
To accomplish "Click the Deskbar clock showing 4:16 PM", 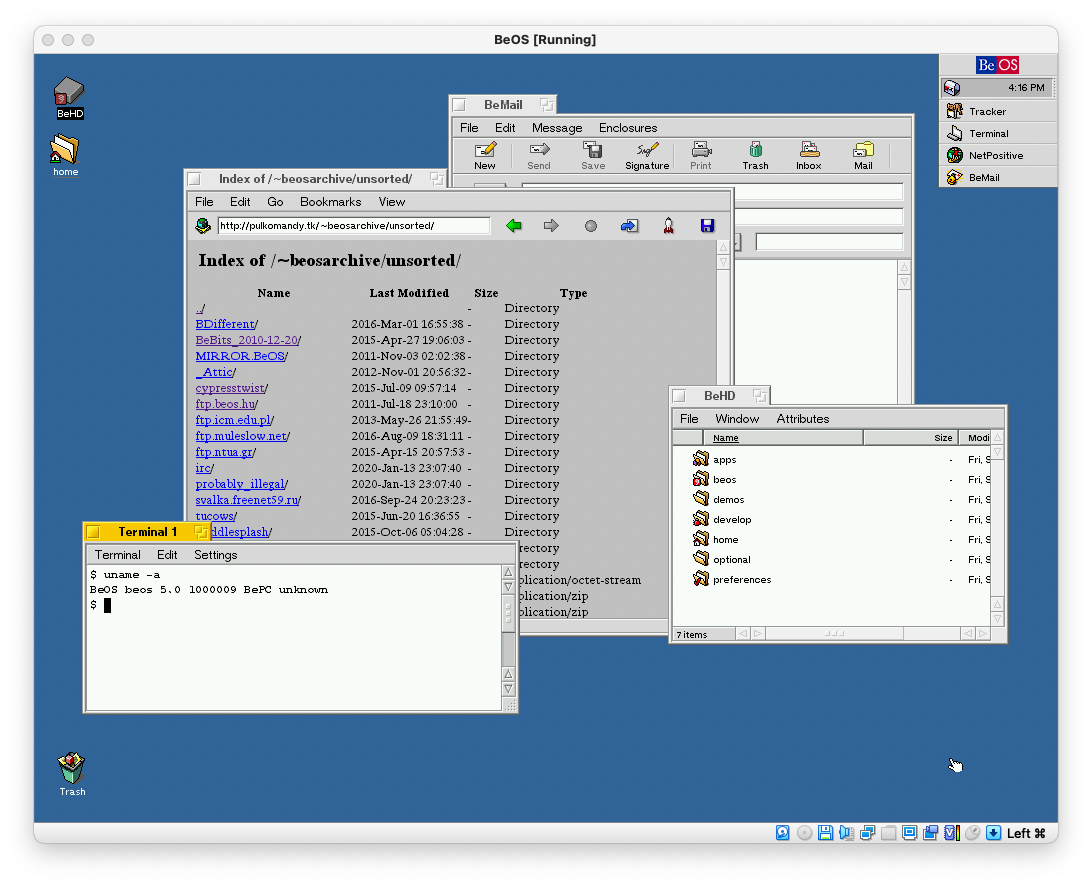I will pos(1026,88).
